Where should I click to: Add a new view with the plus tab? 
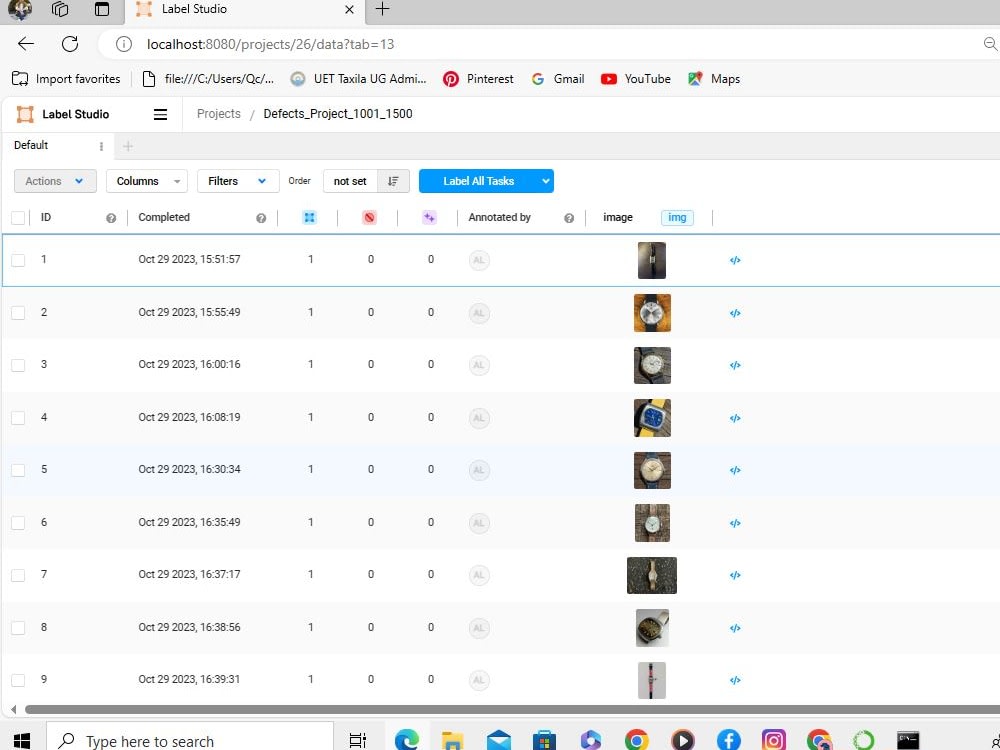point(127,145)
